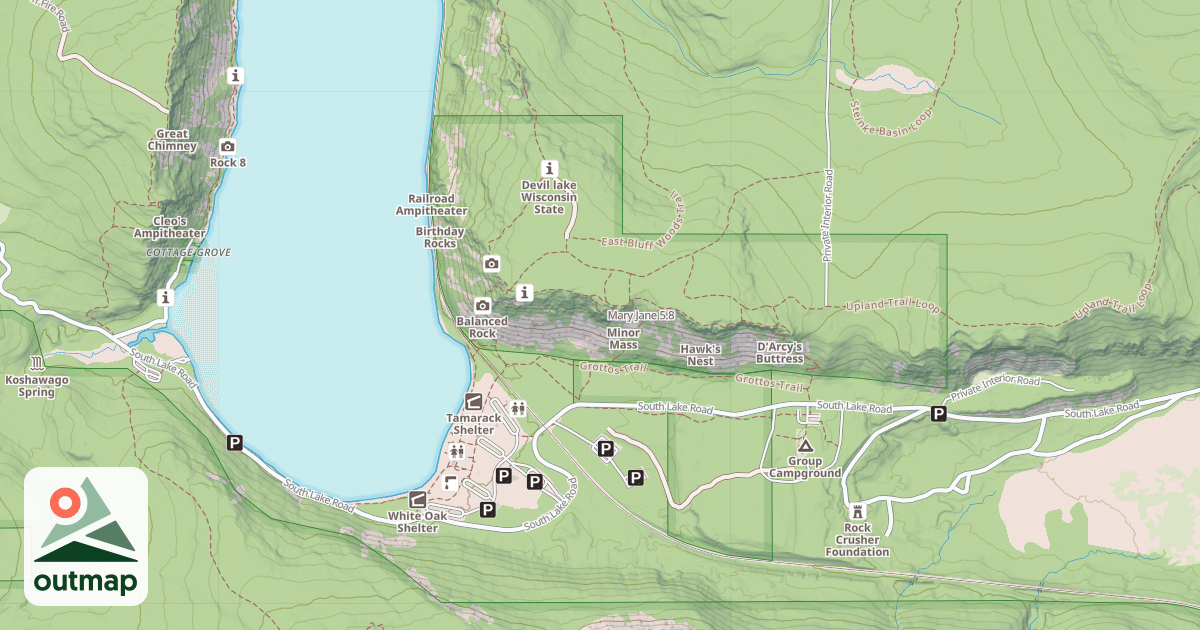The width and height of the screenshot is (1200, 630).
Task: Click parking icon nearest White Oak Shelter
Action: pyautogui.click(x=488, y=510)
